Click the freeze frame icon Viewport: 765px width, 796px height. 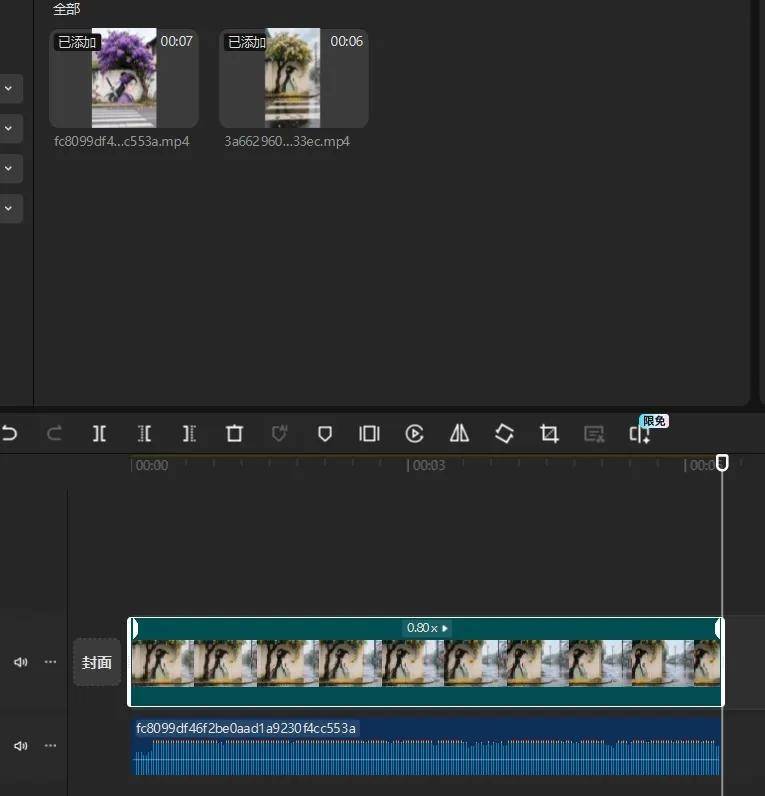point(369,433)
